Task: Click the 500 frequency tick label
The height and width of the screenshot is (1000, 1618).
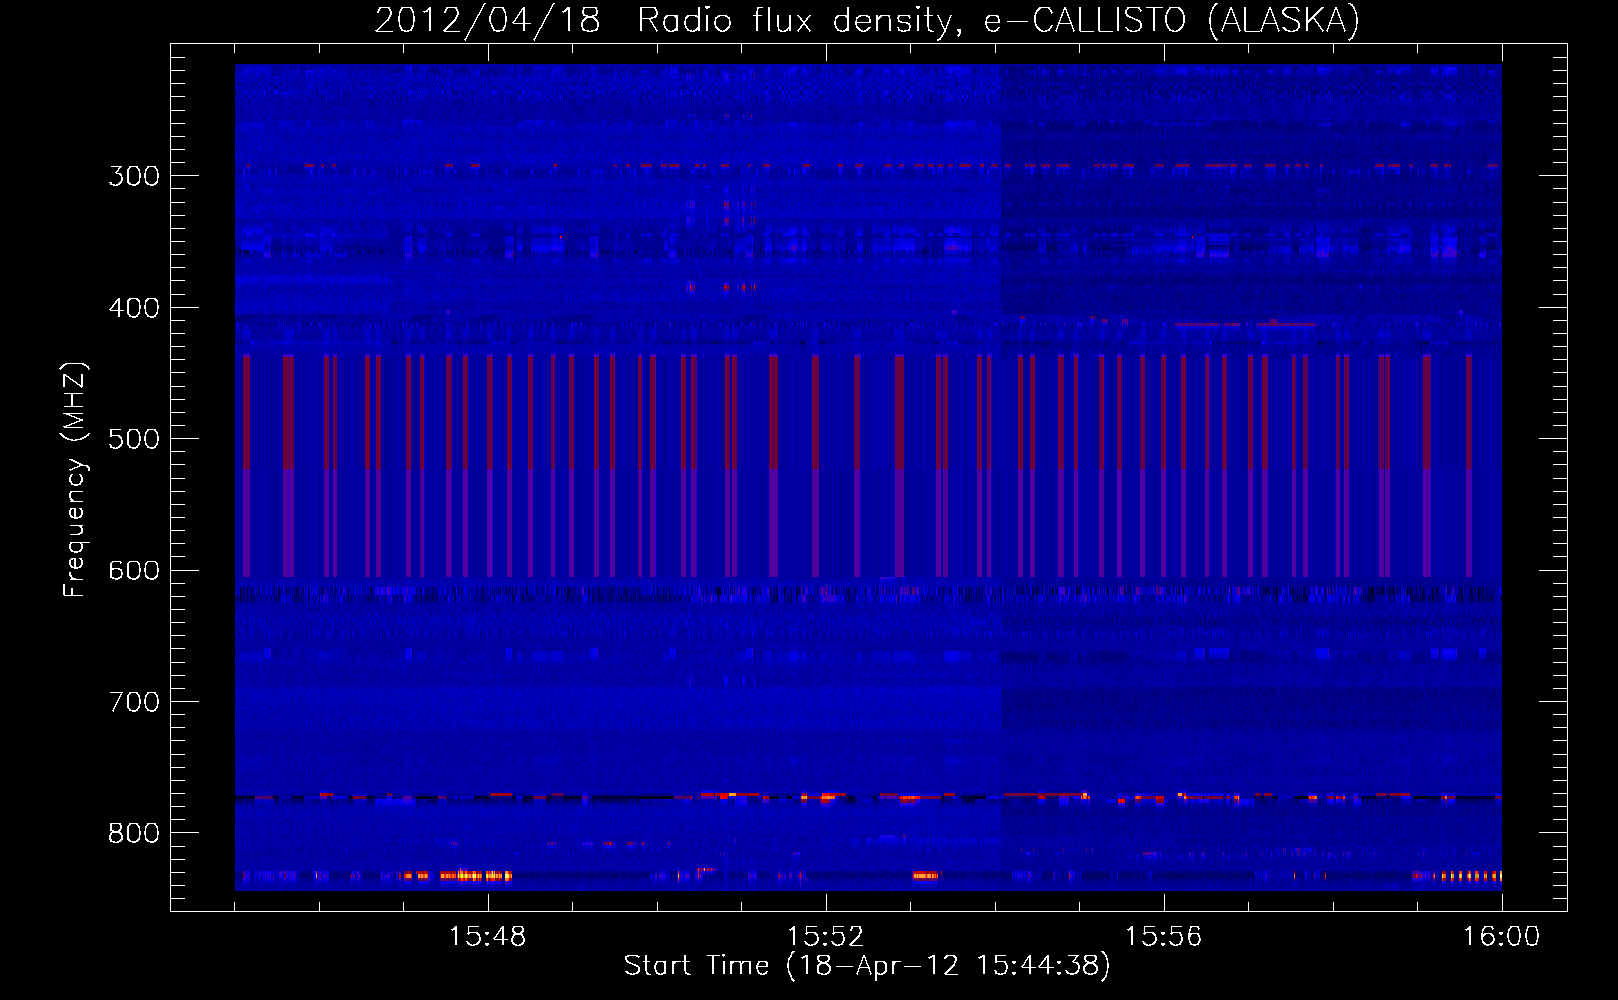Action: pyautogui.click(x=134, y=439)
